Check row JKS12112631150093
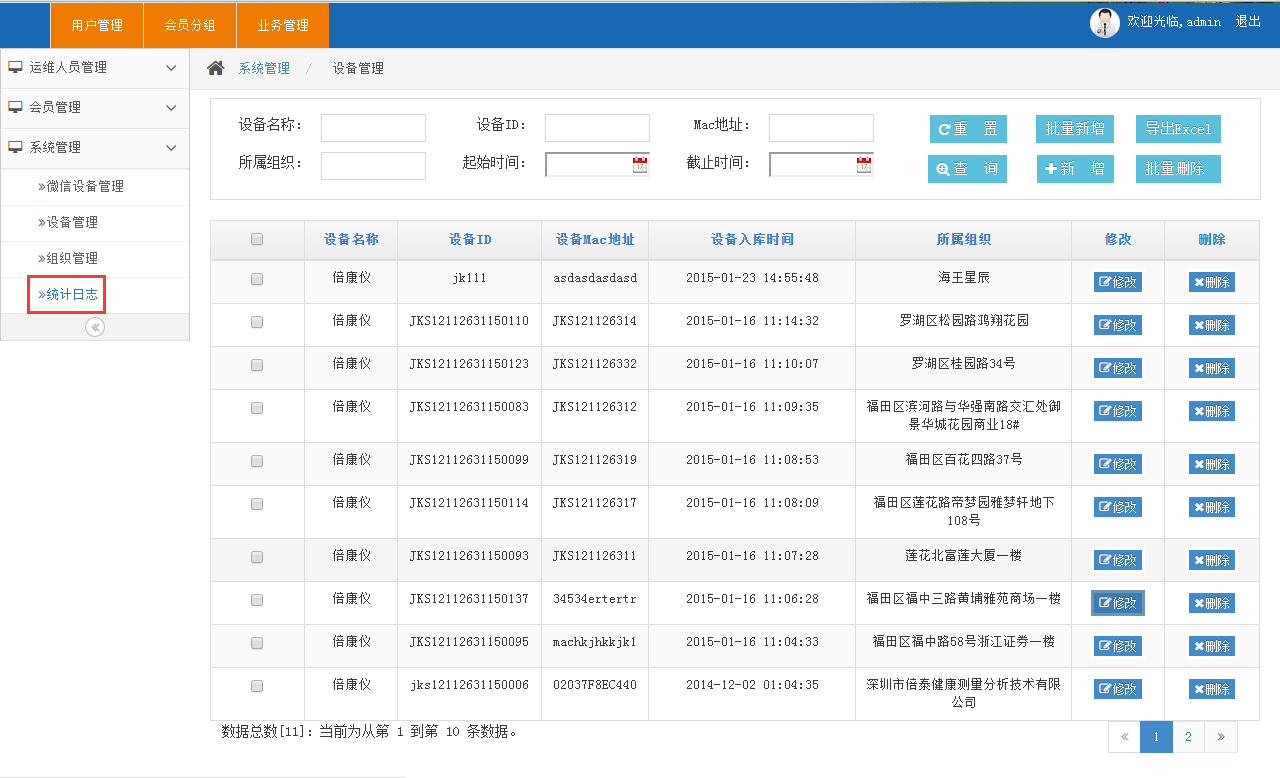The width and height of the screenshot is (1280, 778). coord(257,557)
